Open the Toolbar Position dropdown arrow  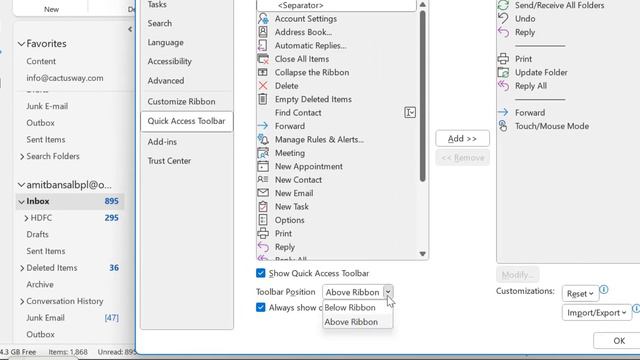tap(388, 292)
